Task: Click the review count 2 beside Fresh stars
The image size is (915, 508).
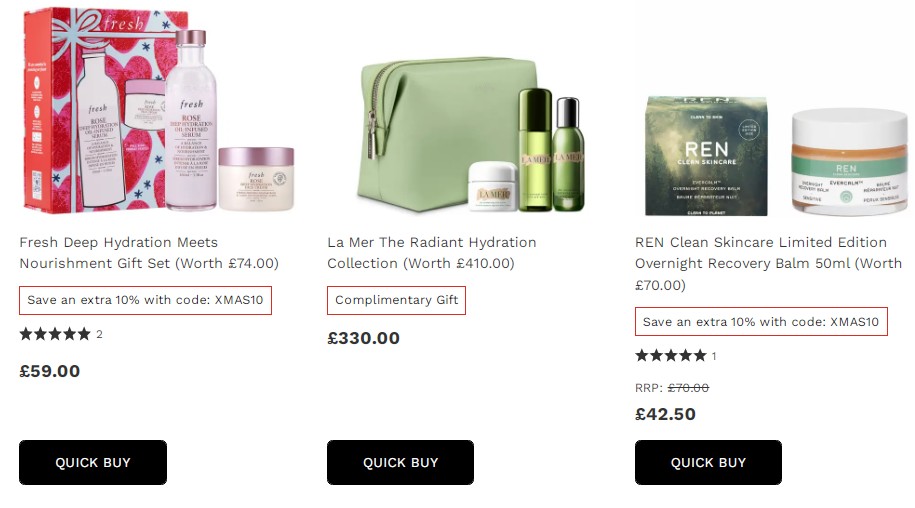Action: click(99, 334)
